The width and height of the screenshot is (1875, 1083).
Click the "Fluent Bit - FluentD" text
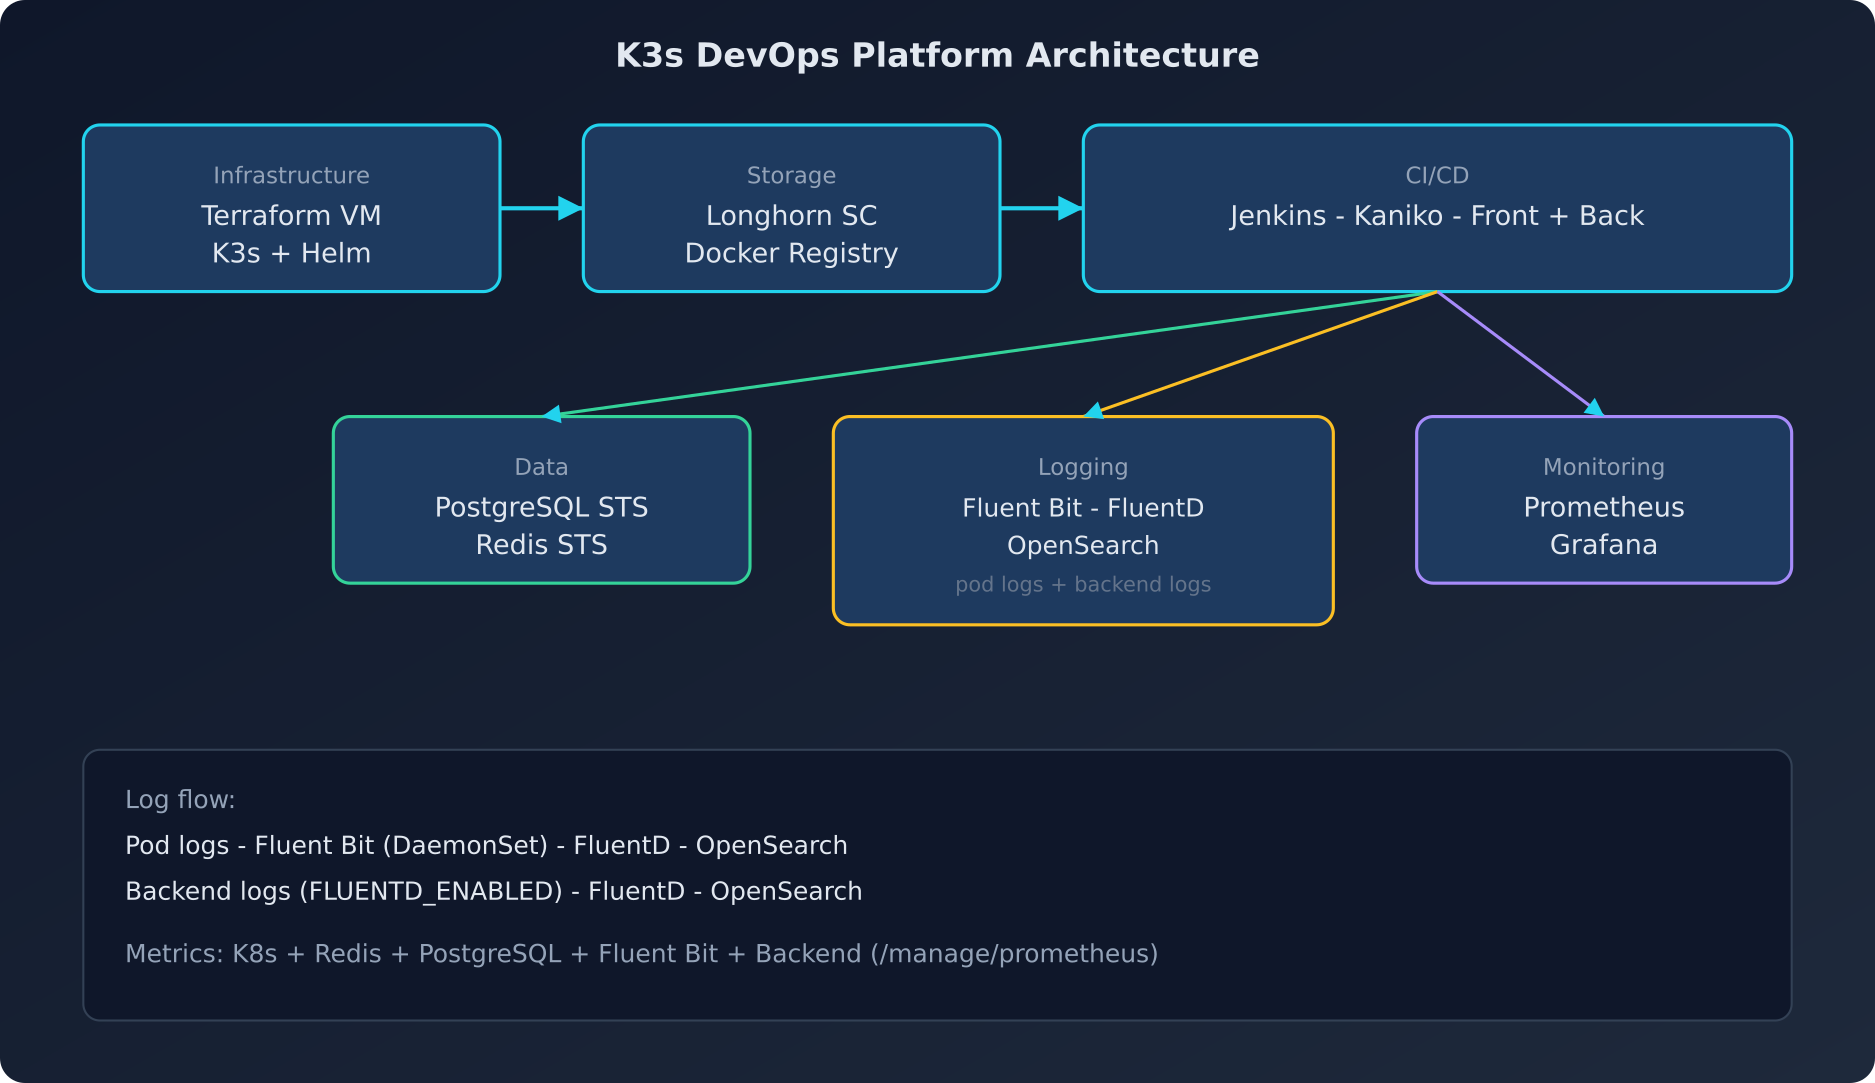click(1083, 508)
